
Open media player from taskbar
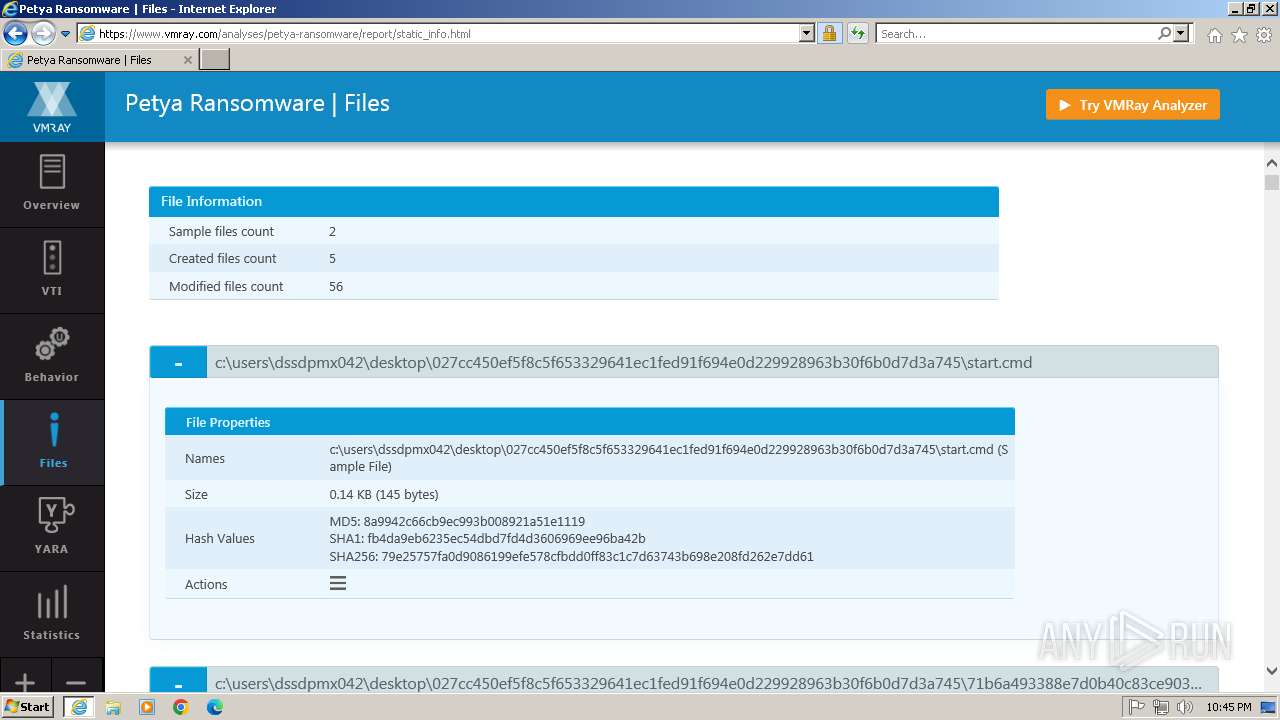pos(147,707)
